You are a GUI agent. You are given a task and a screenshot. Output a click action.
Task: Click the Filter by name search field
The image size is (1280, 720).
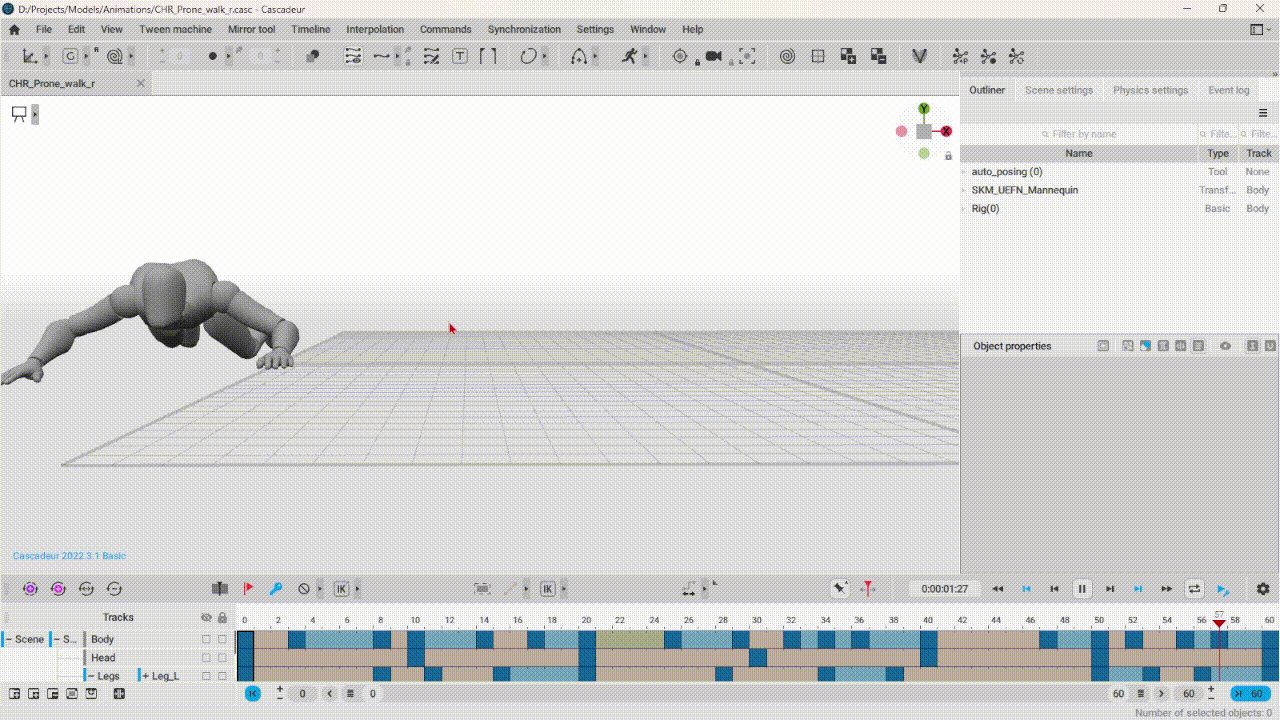pos(1080,134)
